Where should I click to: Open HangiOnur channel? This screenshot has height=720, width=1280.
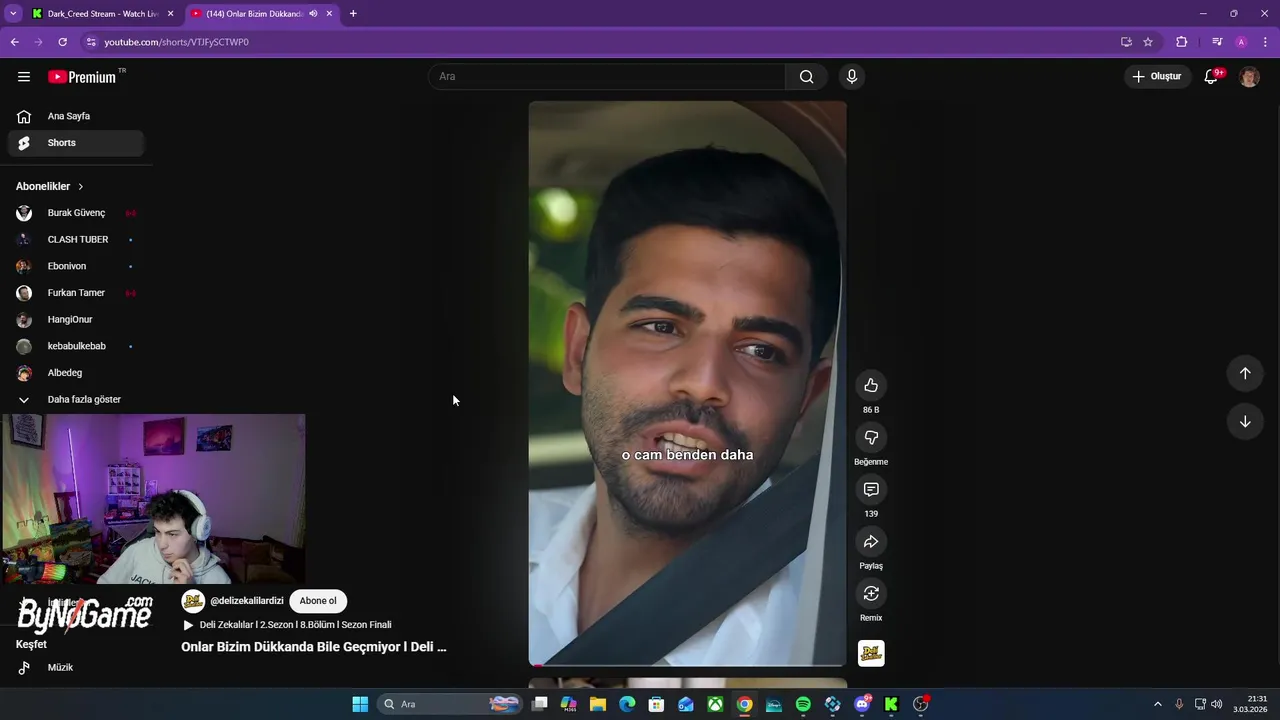click(76, 320)
